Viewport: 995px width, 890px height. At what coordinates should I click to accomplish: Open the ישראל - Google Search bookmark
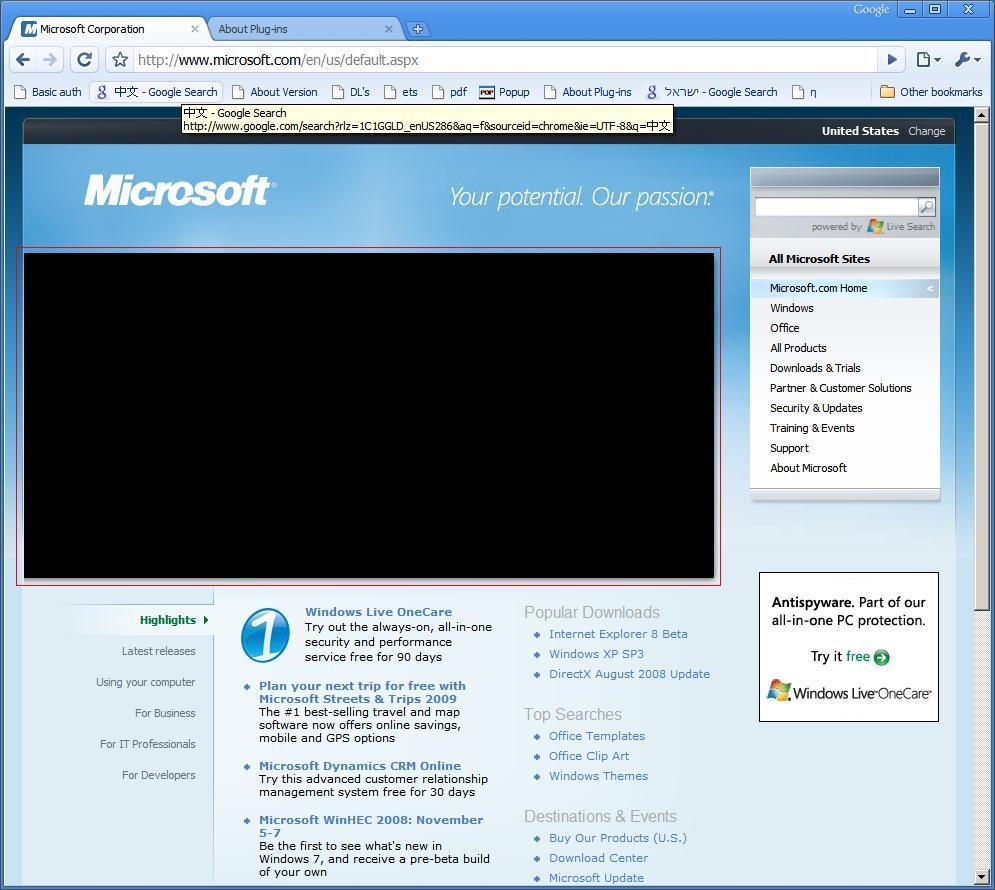tap(711, 92)
